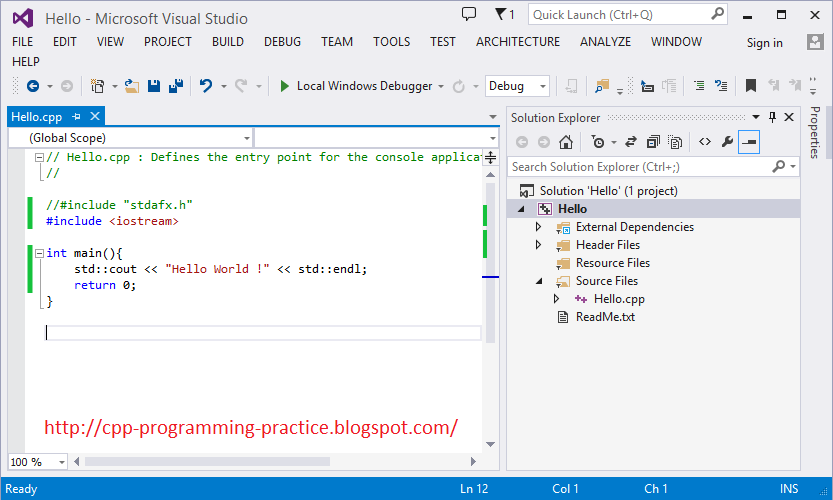Click the Quick Launch search magnifier icon
The width and height of the screenshot is (833, 500).
click(x=717, y=14)
